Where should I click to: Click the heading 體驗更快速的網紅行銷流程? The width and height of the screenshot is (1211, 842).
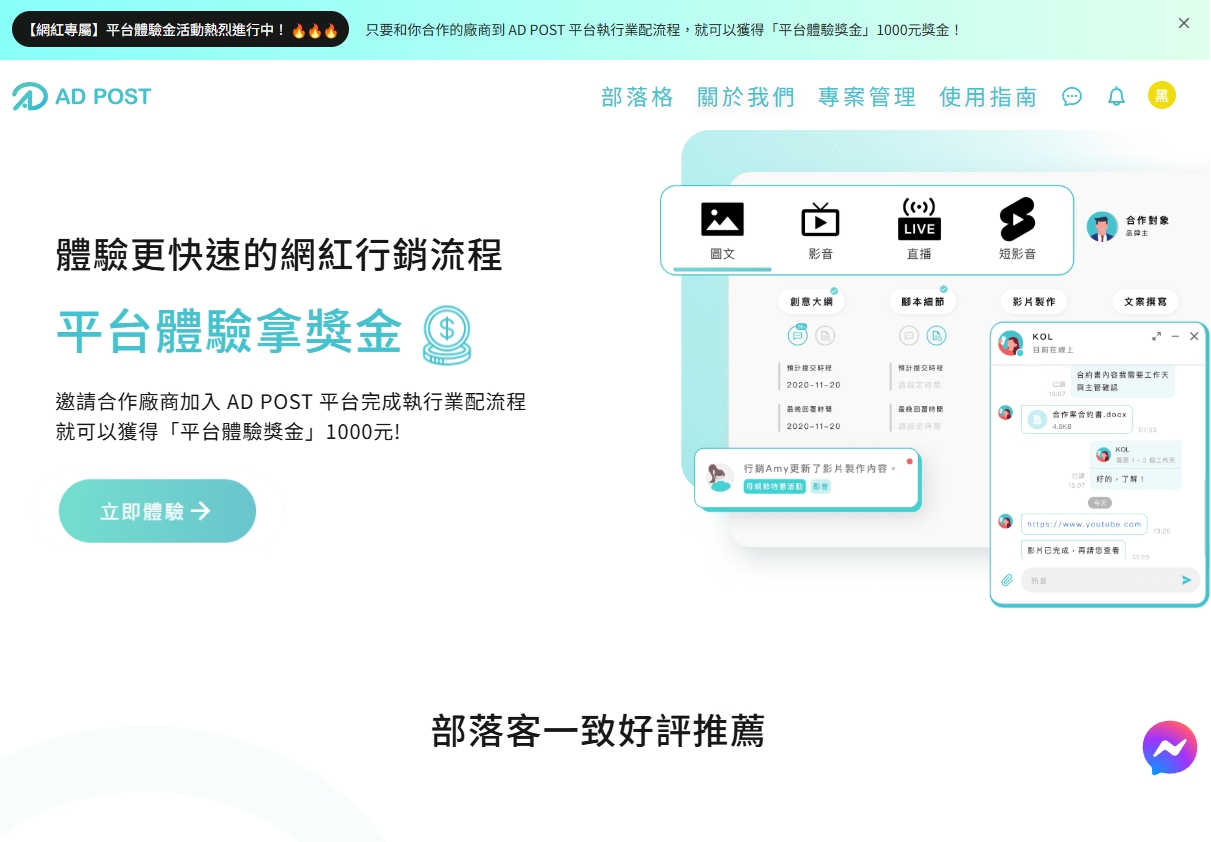click(x=279, y=254)
